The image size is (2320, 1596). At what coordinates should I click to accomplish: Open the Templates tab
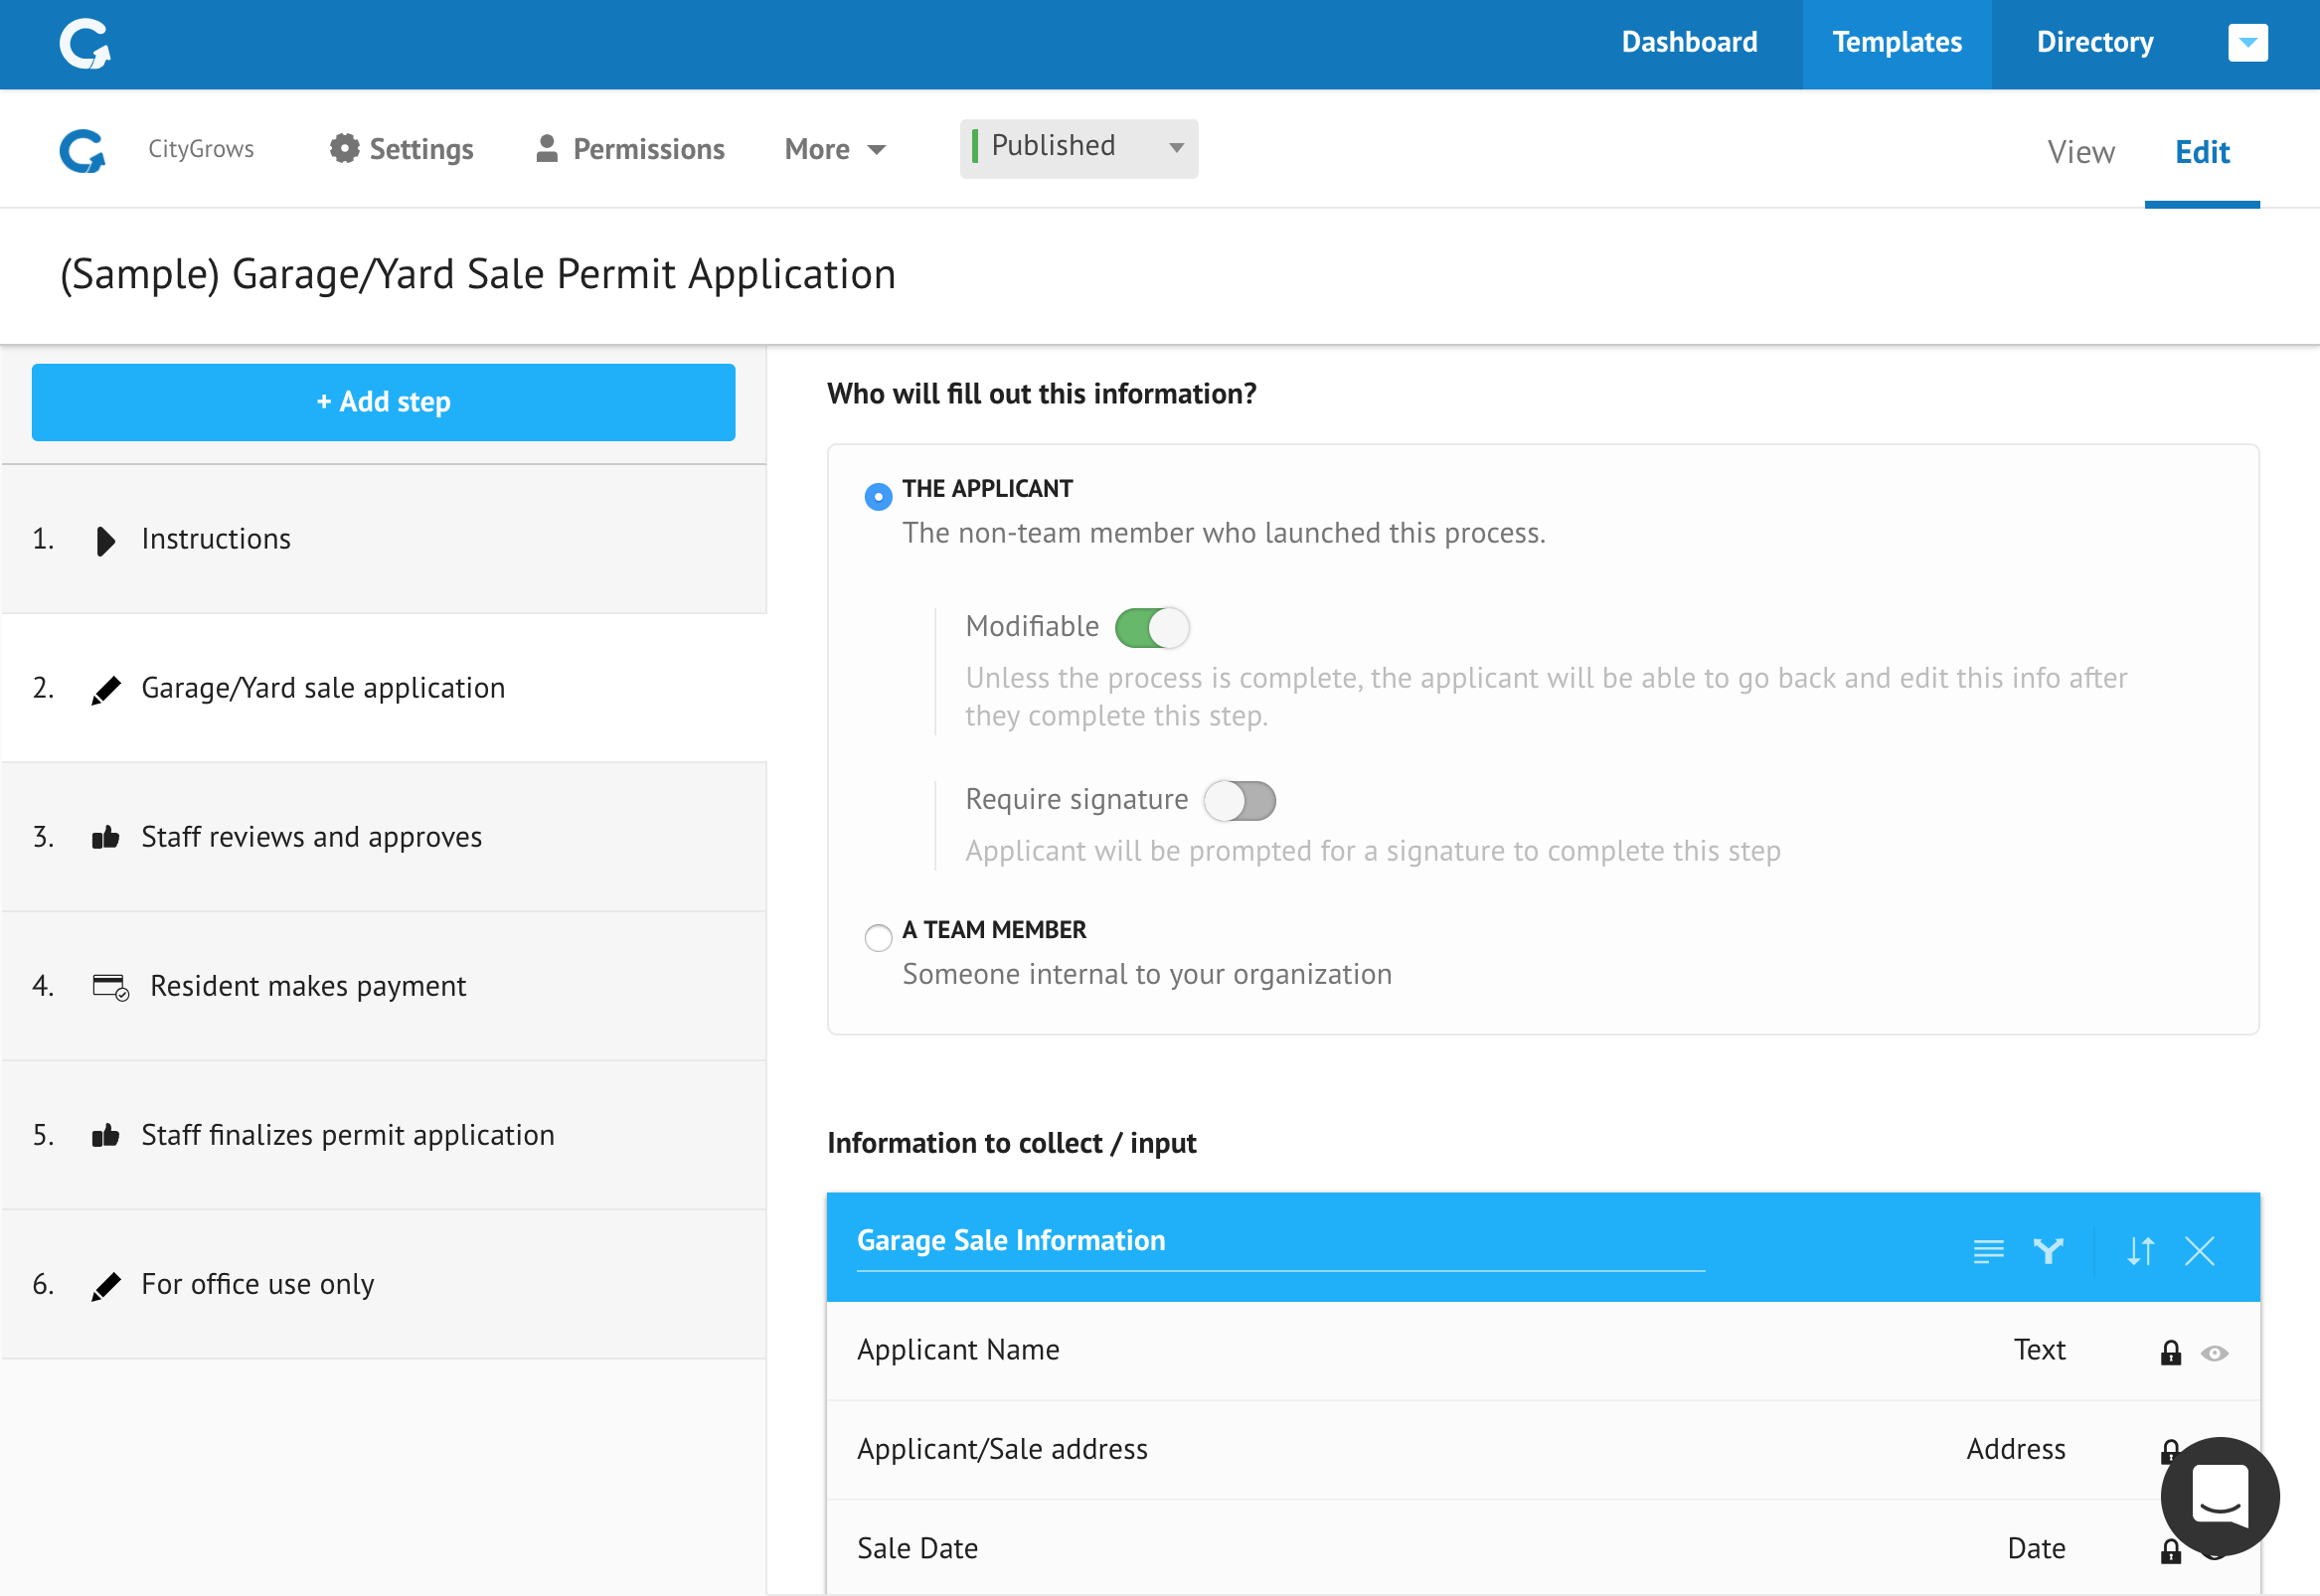click(1896, 44)
